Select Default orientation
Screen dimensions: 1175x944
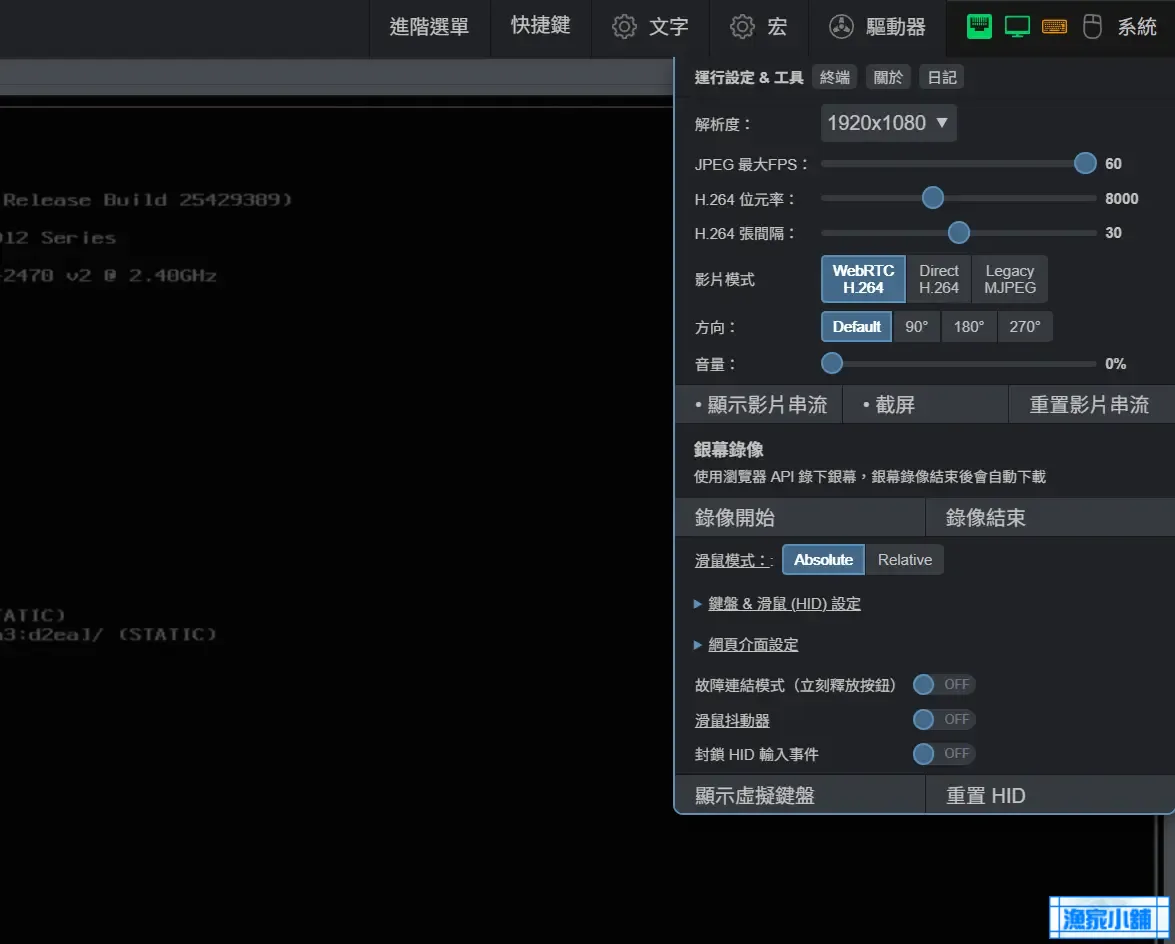tap(857, 327)
